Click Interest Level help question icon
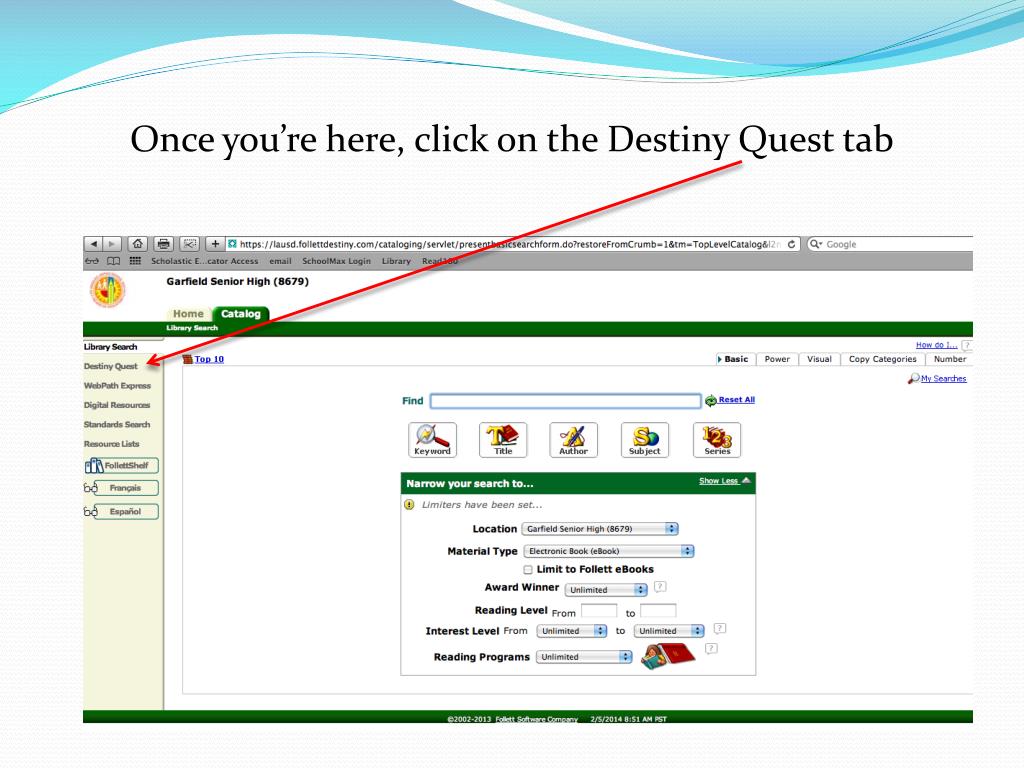Image resolution: width=1024 pixels, height=768 pixels. tap(720, 628)
